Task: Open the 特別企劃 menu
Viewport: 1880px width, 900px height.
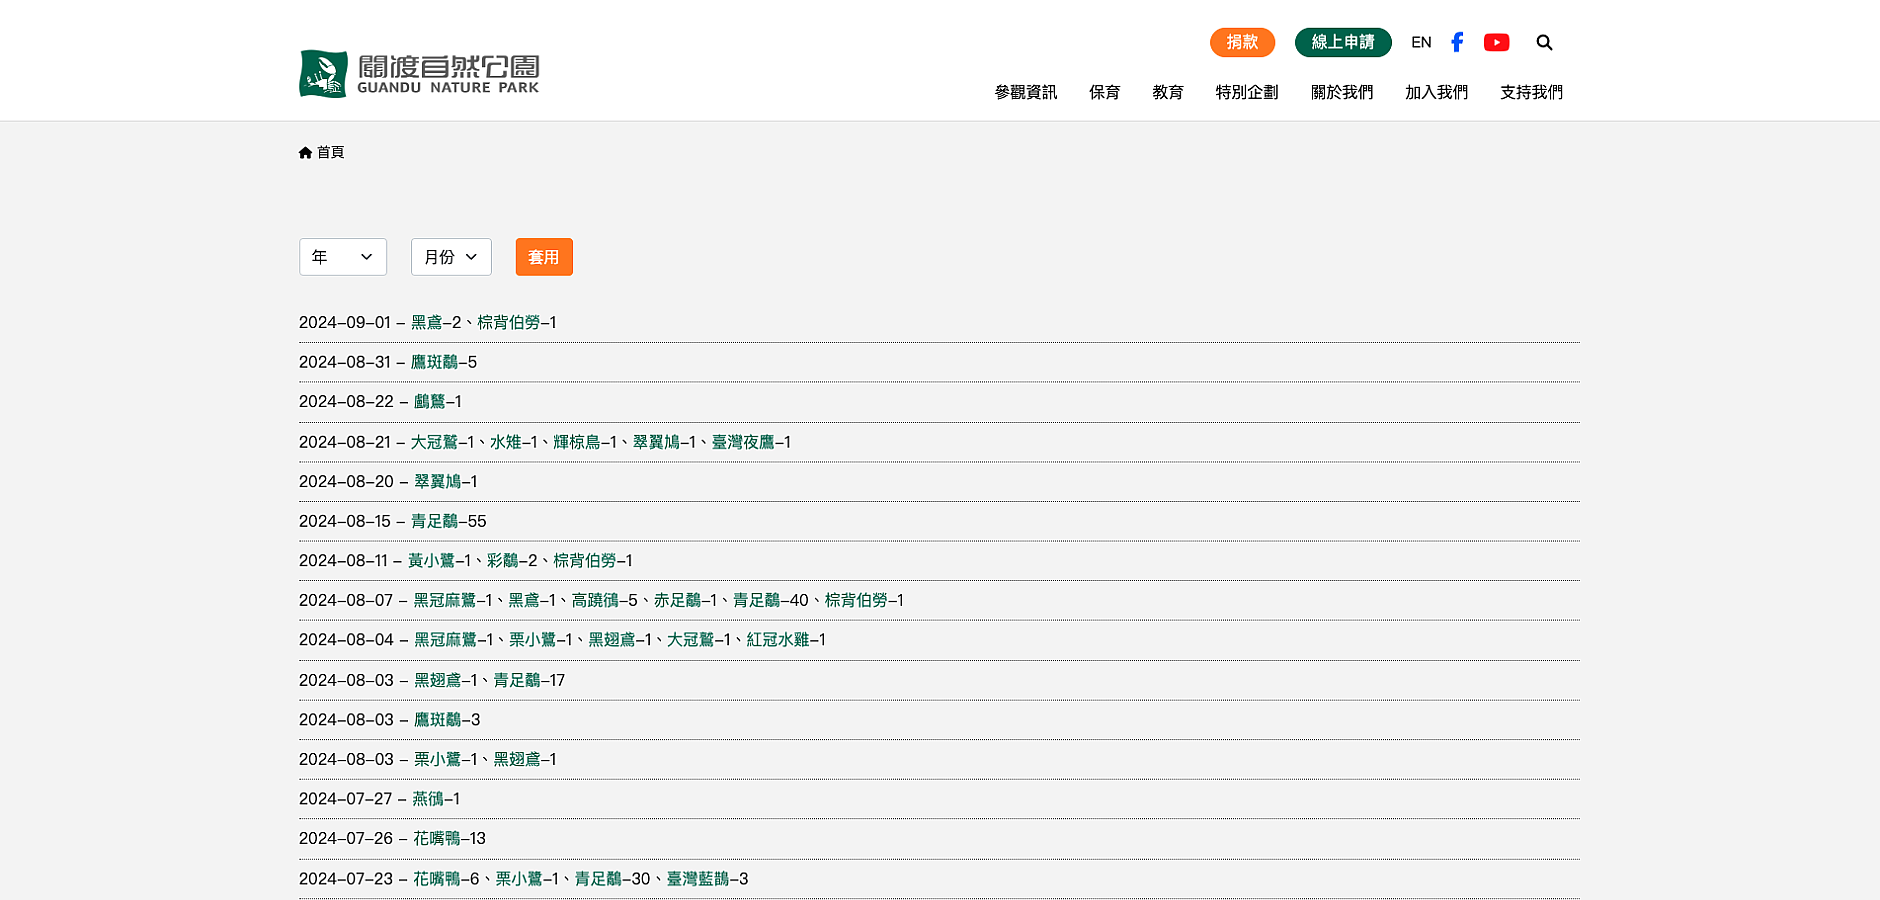Action: click(1246, 92)
